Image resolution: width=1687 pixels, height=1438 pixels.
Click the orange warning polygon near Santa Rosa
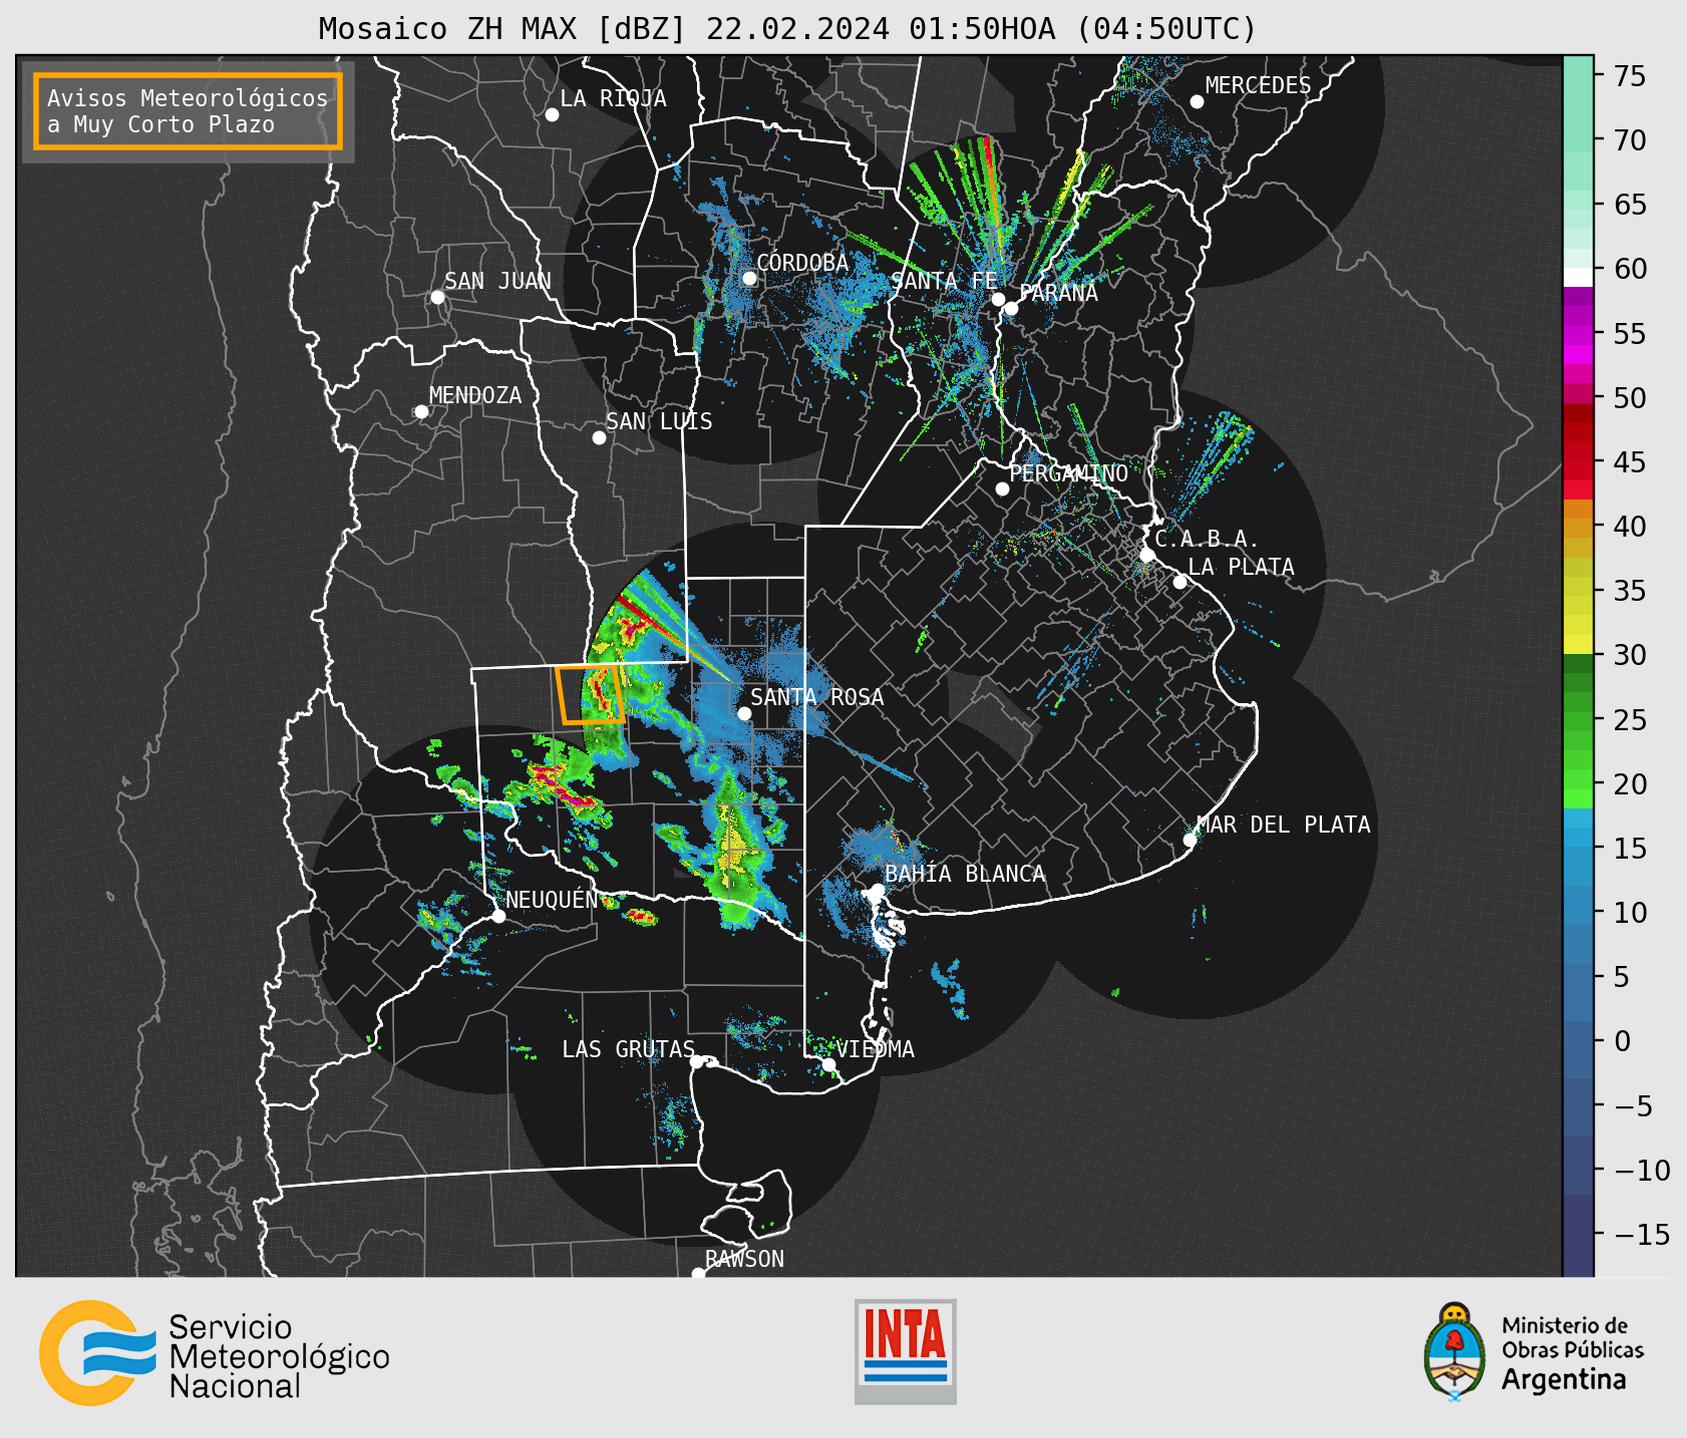(x=590, y=694)
